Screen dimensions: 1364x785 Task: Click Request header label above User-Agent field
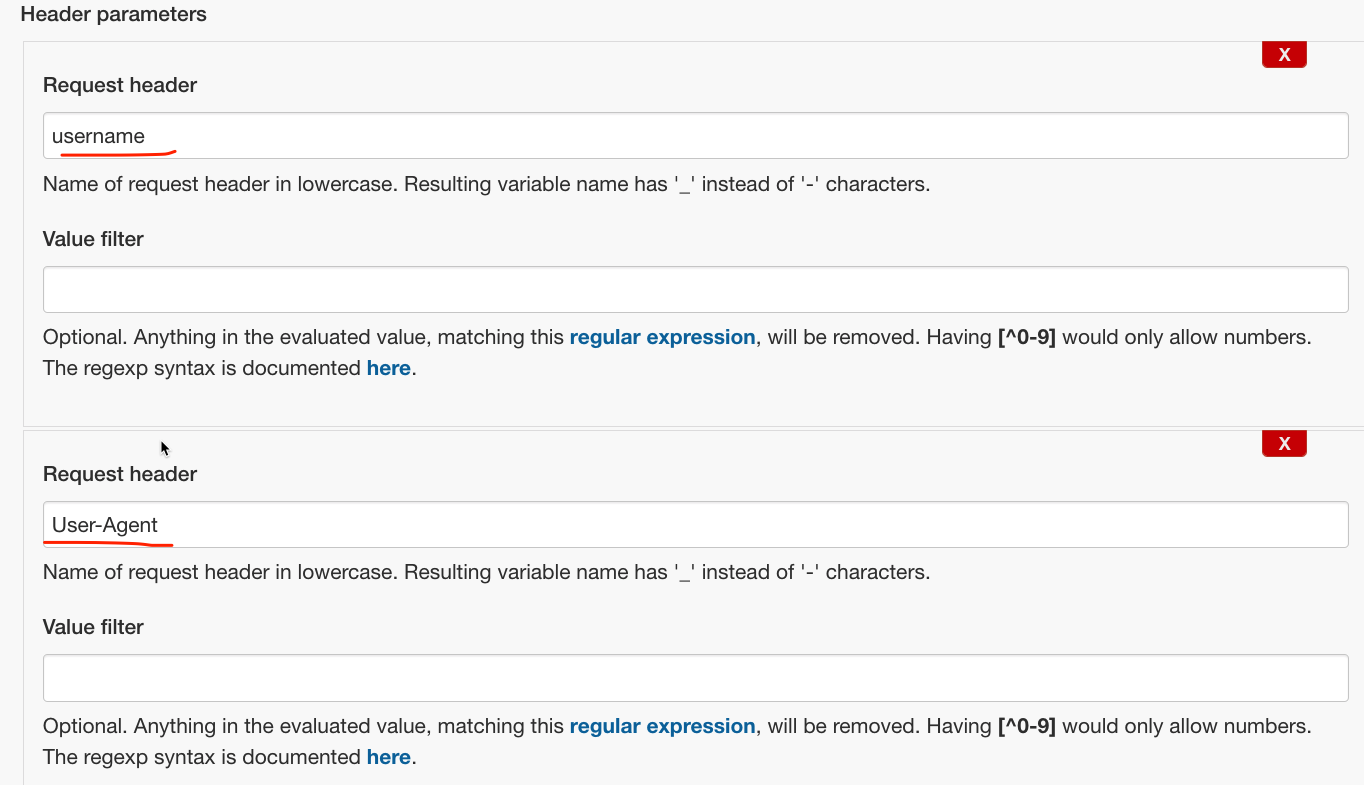[120, 474]
